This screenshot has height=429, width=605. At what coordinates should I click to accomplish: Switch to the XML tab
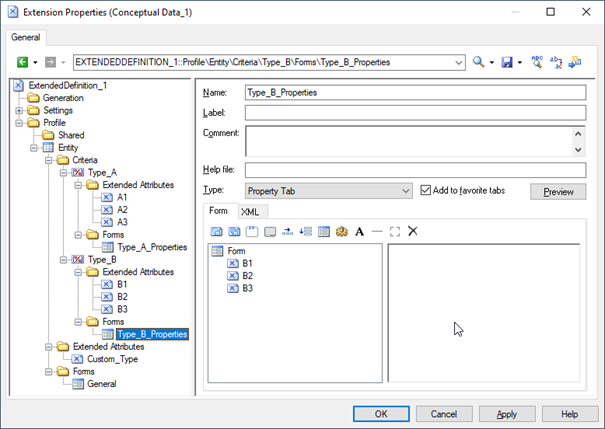(250, 212)
